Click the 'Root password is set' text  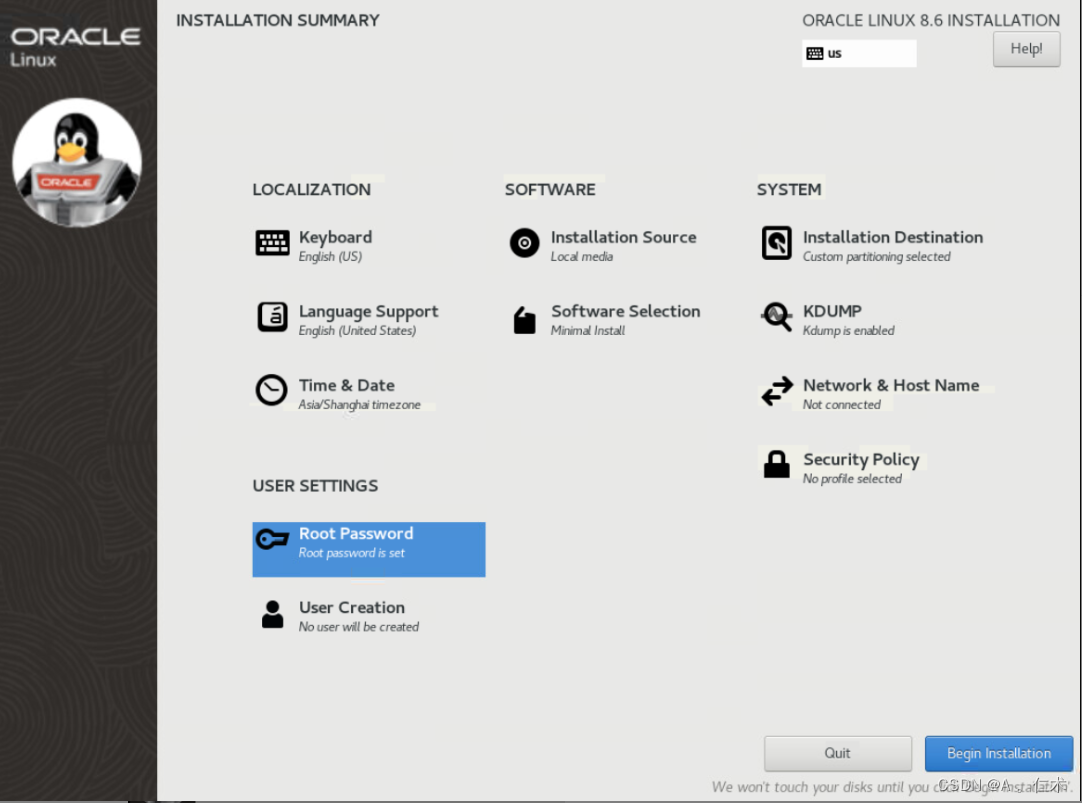pyautogui.click(x=352, y=553)
